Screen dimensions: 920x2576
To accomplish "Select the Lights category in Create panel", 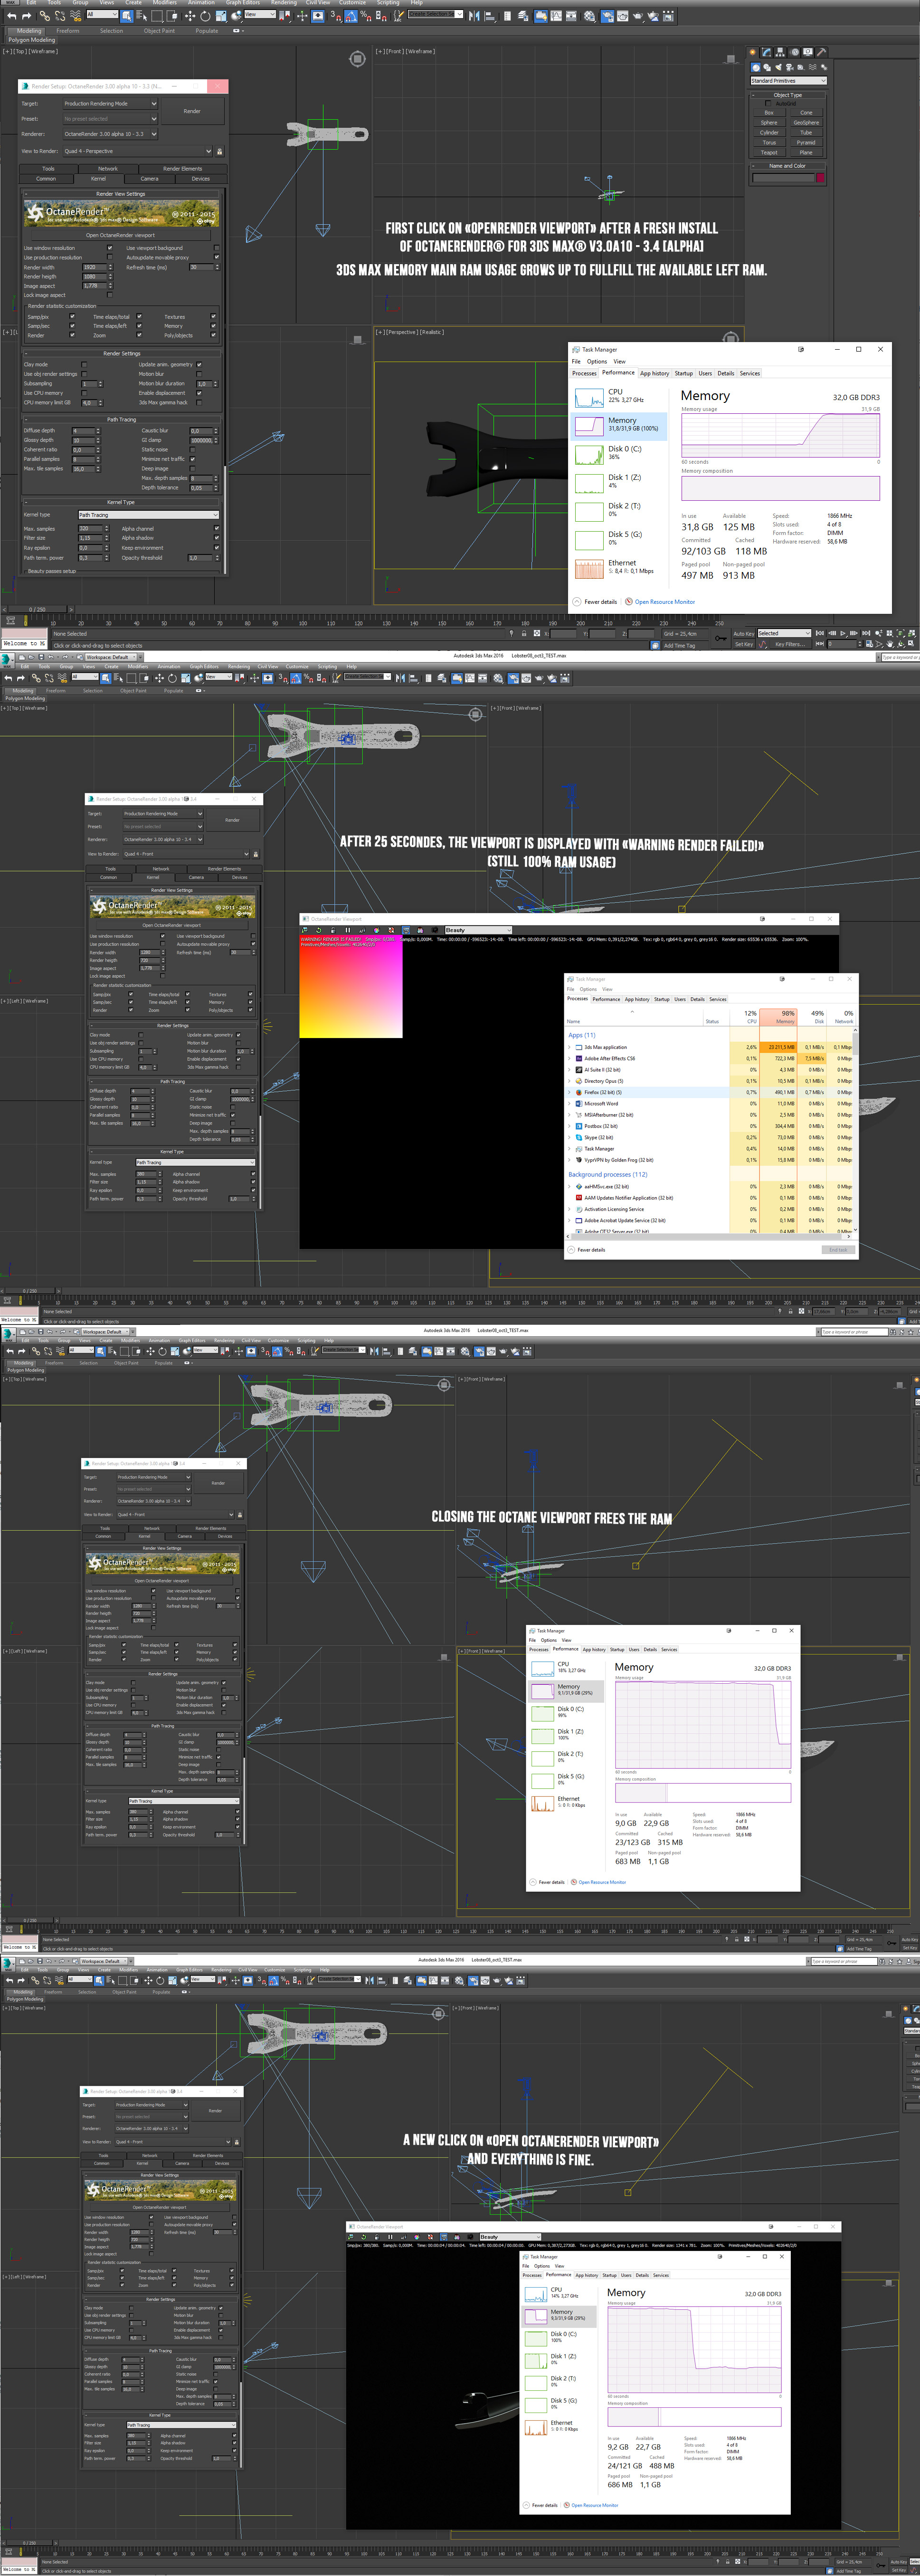I will [x=779, y=68].
